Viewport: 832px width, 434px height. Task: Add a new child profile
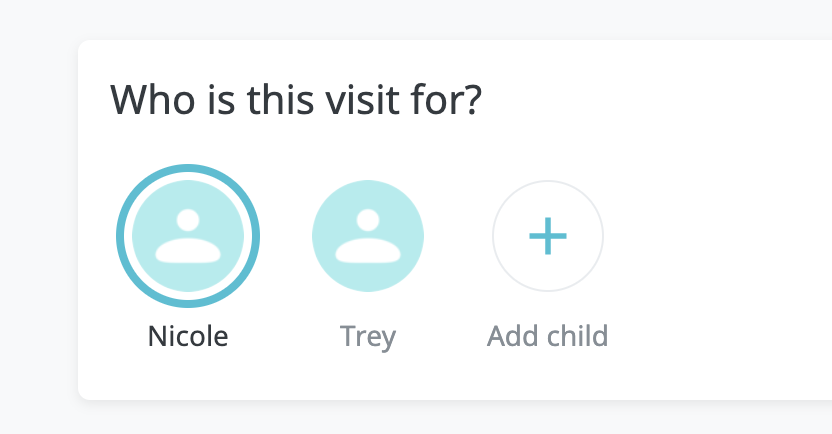(548, 236)
